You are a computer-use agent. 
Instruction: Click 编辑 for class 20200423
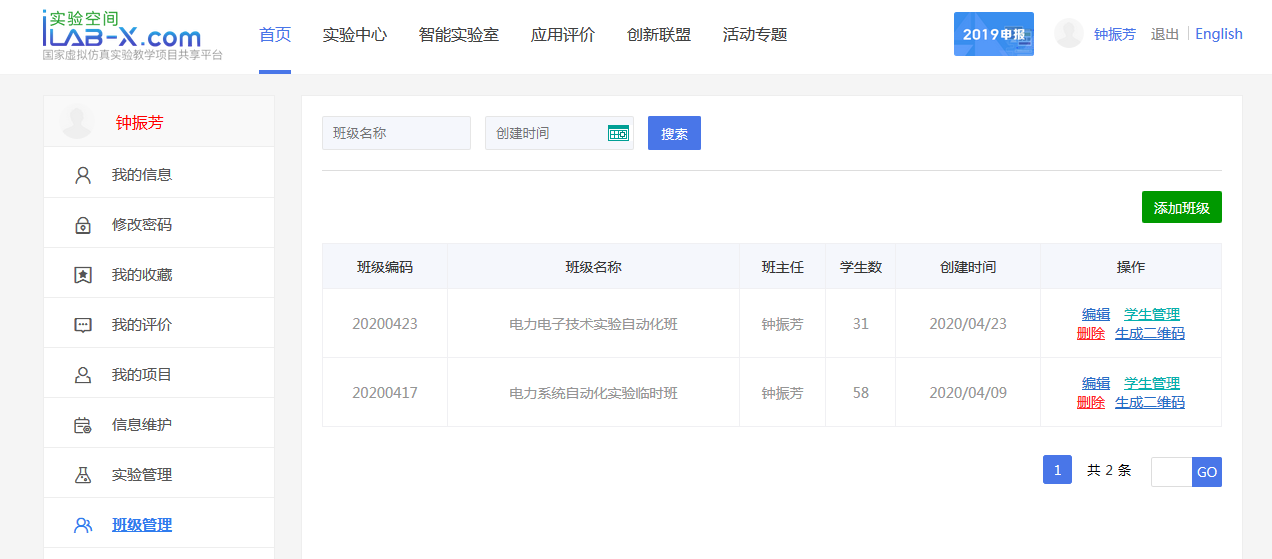coord(1095,314)
